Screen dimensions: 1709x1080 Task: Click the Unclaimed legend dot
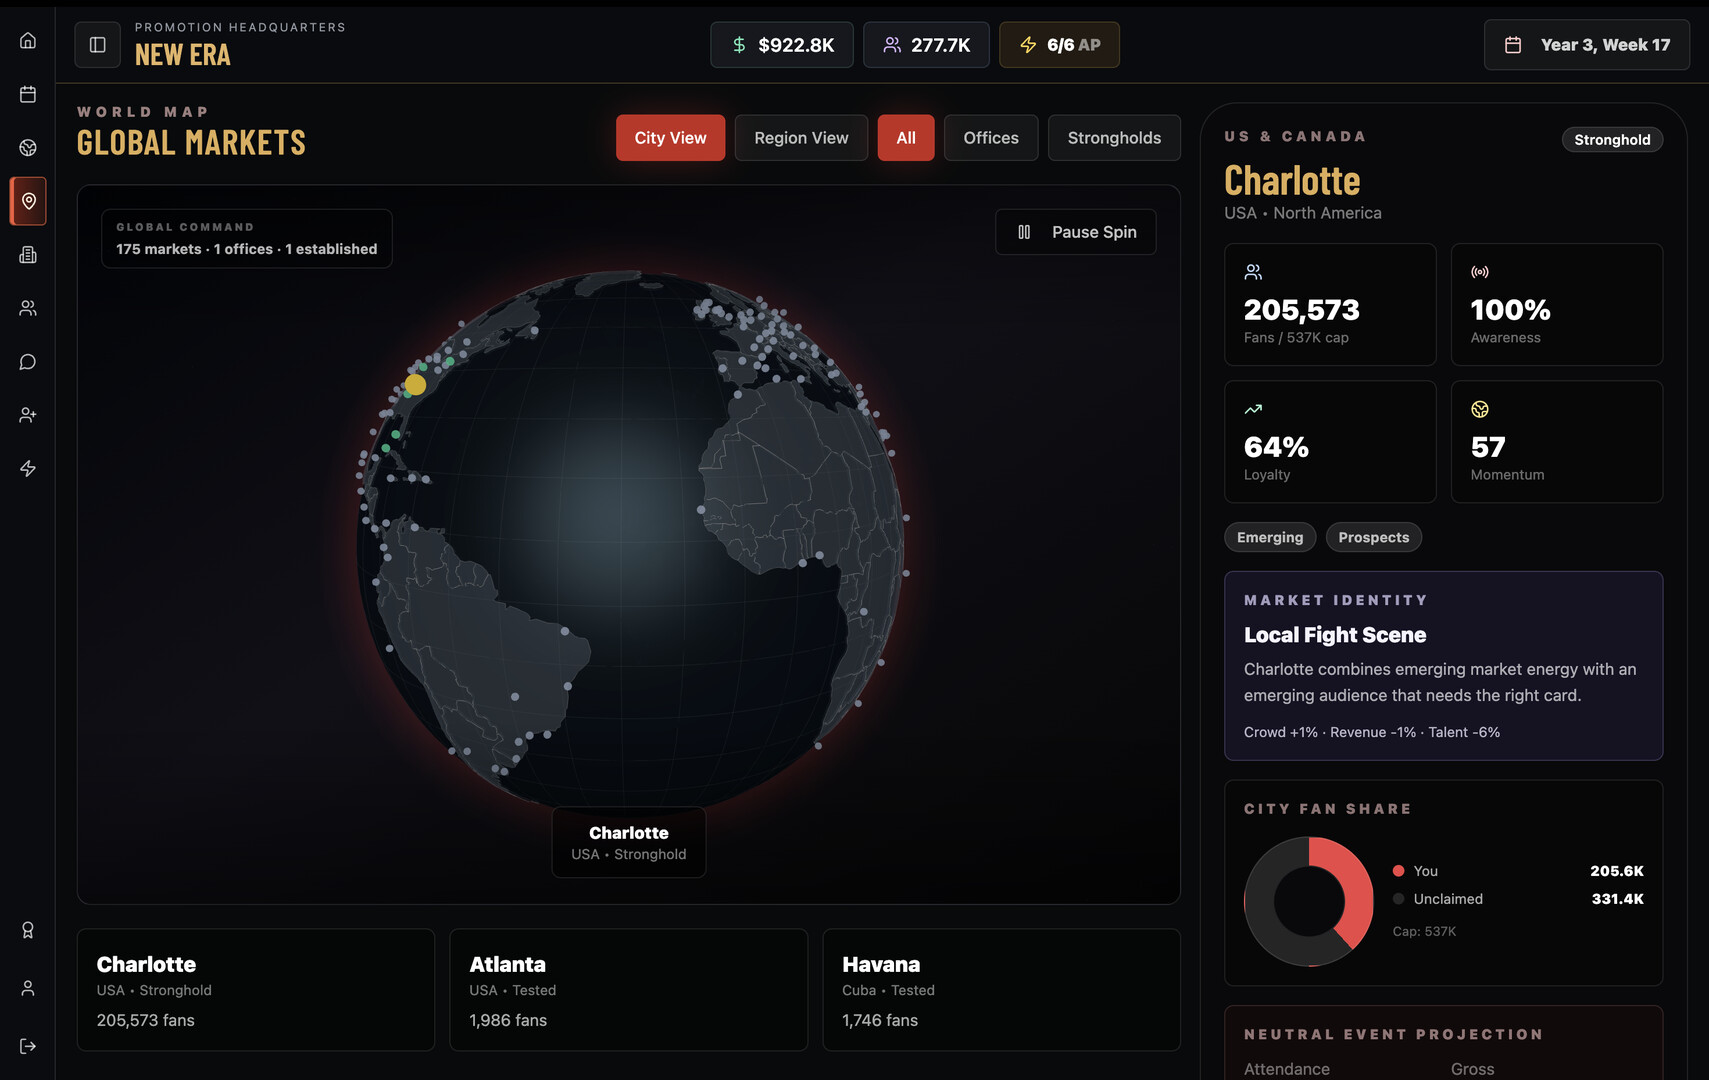pyautogui.click(x=1399, y=899)
